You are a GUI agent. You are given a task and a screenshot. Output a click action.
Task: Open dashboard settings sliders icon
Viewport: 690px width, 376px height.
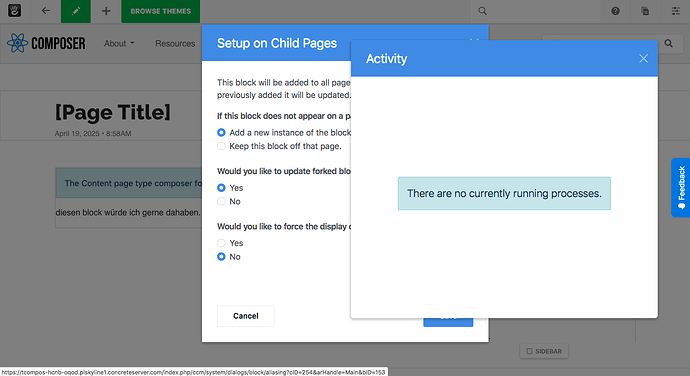(676, 11)
